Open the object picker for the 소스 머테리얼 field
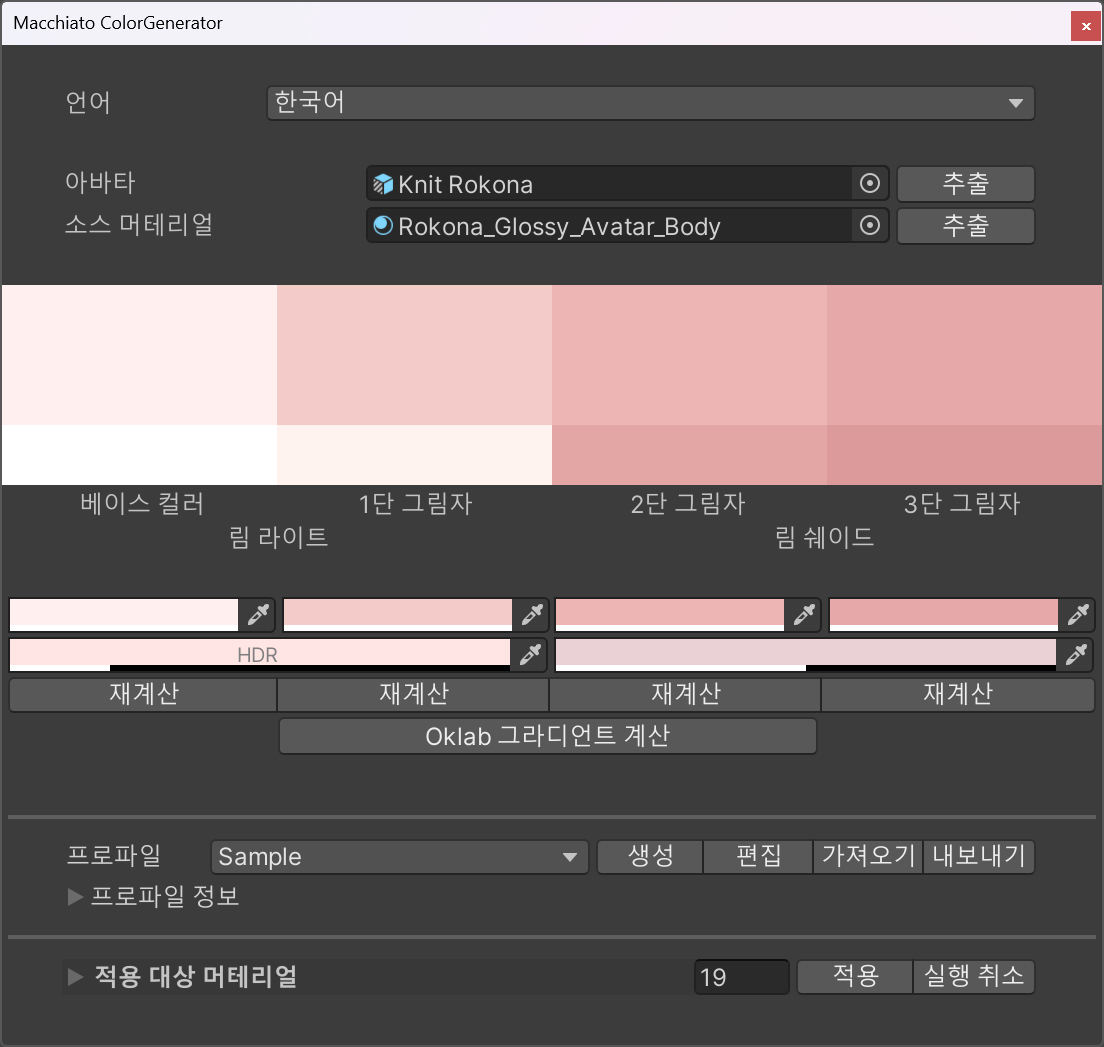This screenshot has height=1047, width=1104. 870,225
